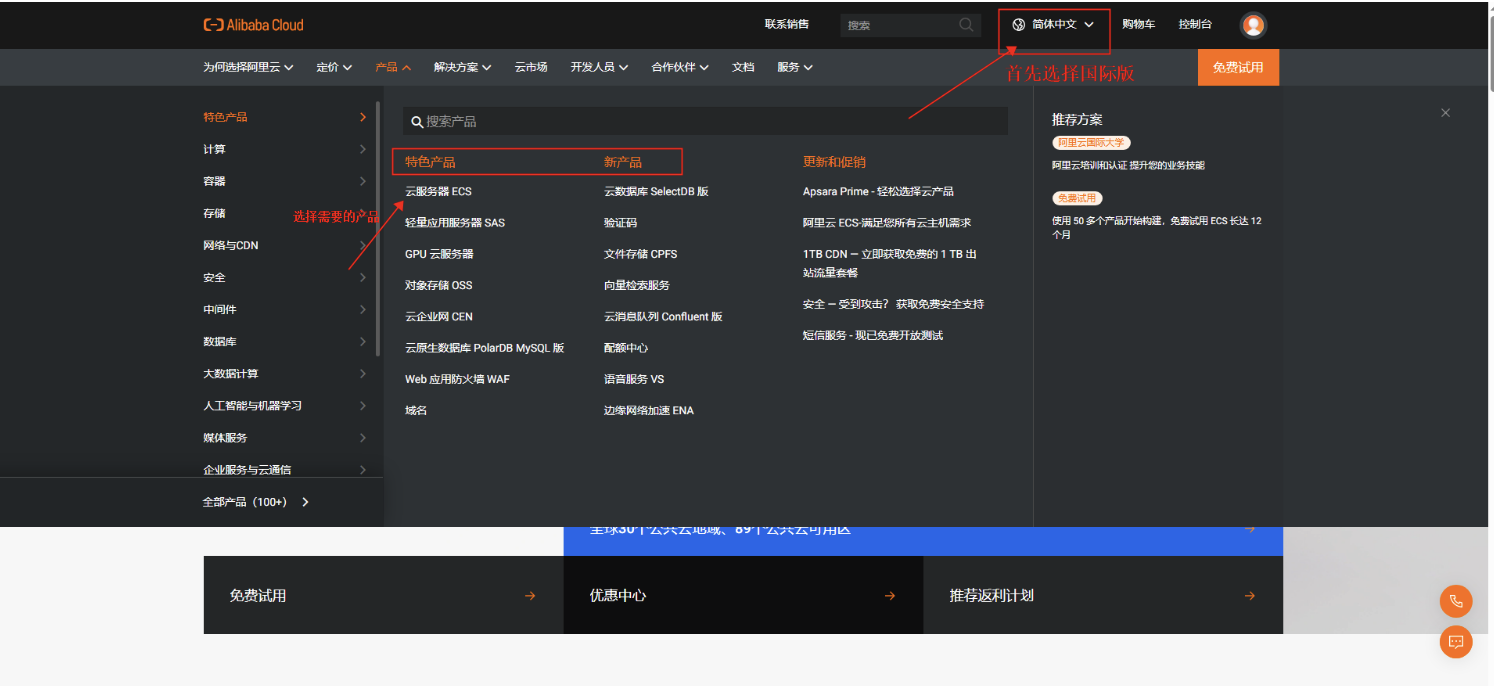Open 向量检索服务 product
The image size is (1494, 686).
[x=637, y=285]
